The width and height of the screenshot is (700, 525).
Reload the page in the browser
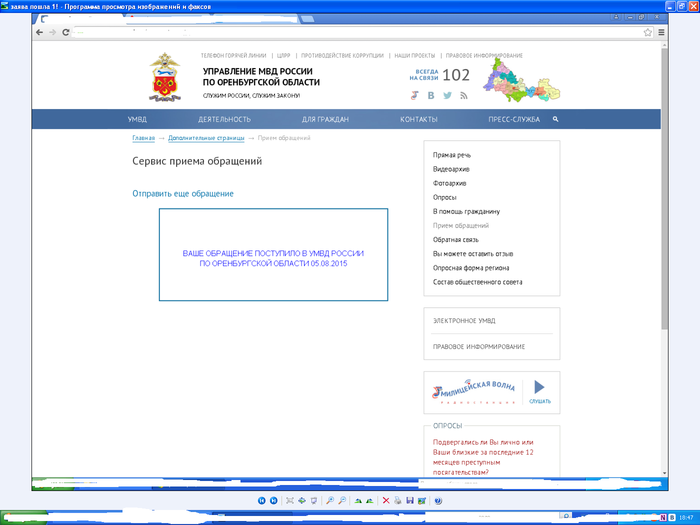(66, 32)
